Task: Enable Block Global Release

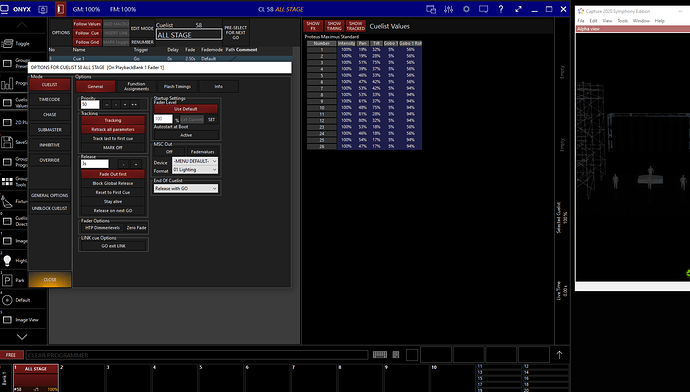Action: click(x=113, y=183)
